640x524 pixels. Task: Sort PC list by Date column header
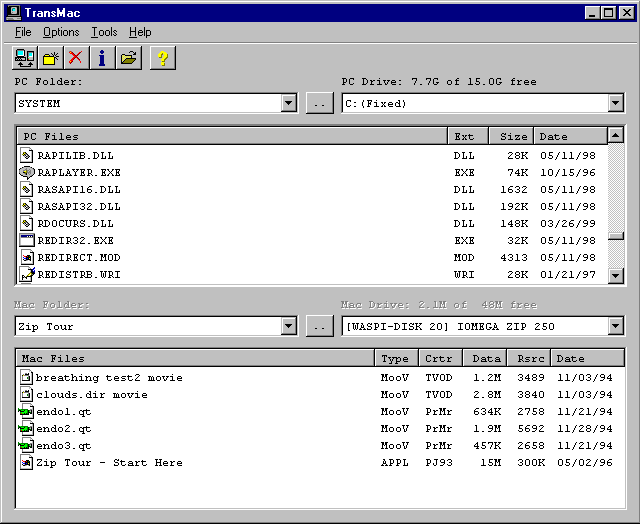571,136
